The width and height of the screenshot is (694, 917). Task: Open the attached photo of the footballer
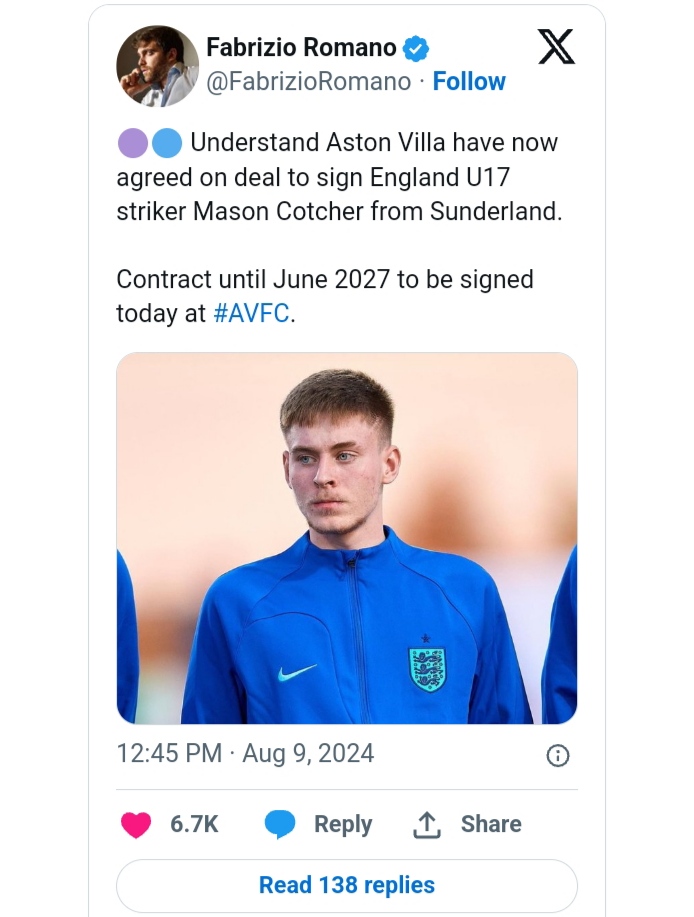point(347,538)
